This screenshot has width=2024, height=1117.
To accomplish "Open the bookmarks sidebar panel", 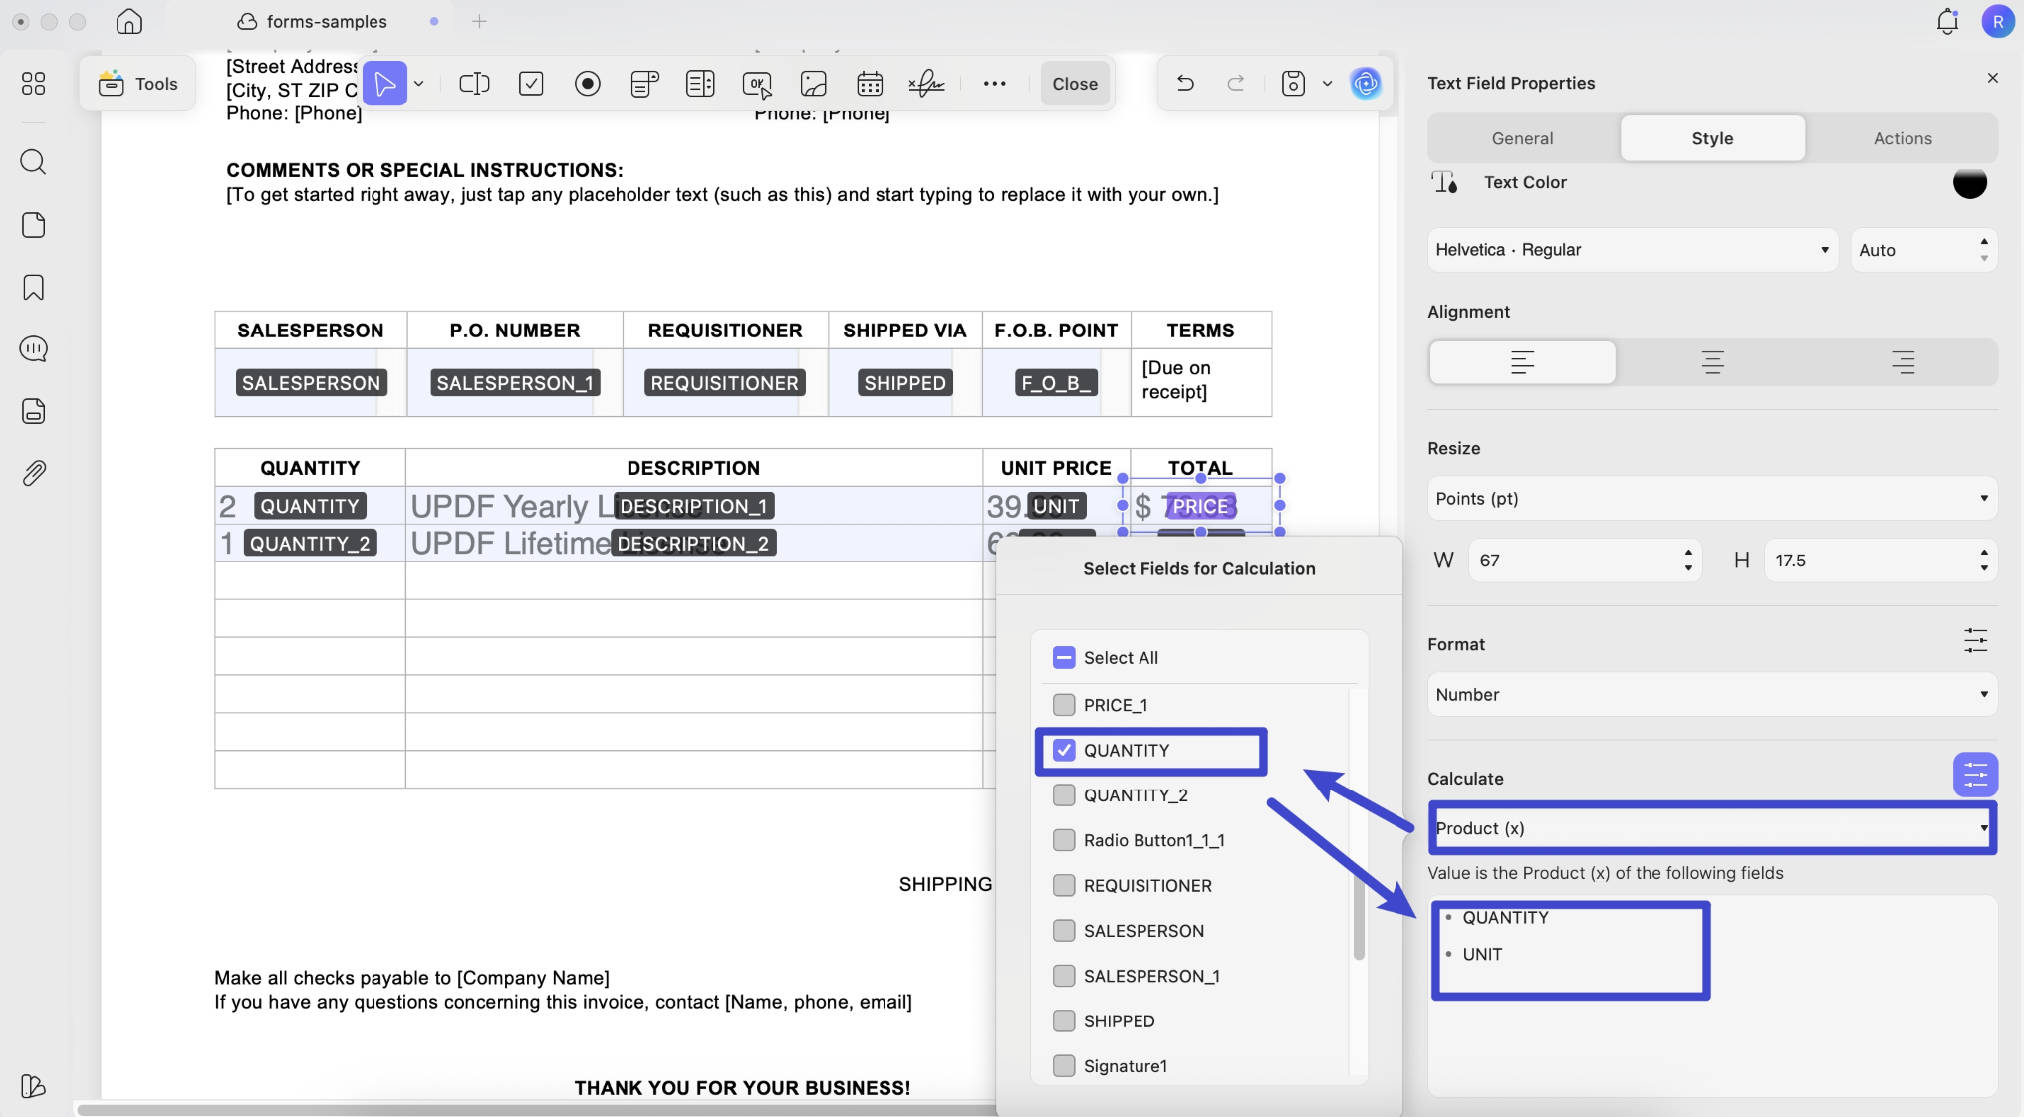I will point(33,288).
